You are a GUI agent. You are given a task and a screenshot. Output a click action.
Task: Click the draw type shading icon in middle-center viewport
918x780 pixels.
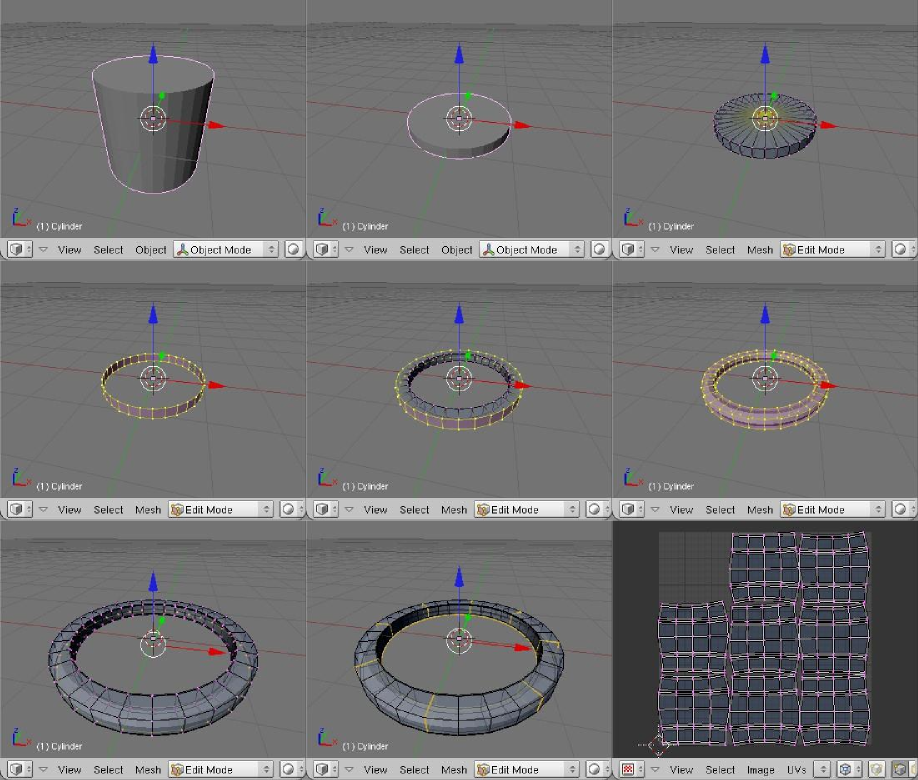(x=595, y=509)
